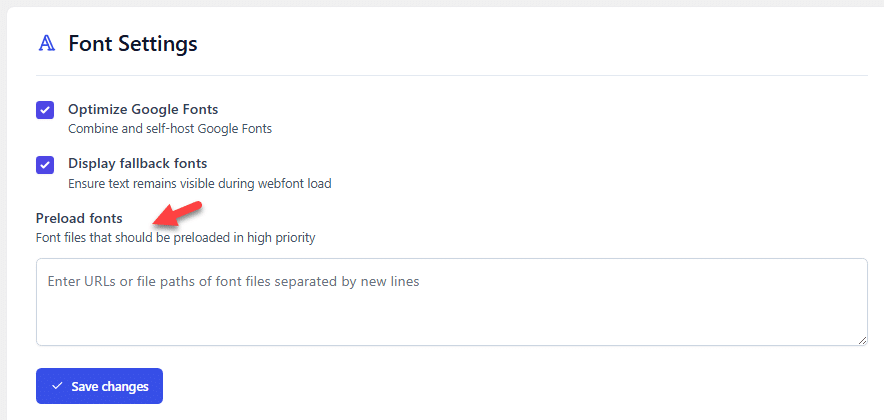Click the 'Enter URLs or file paths' placeholder
884x420 pixels.
pyautogui.click(x=233, y=281)
